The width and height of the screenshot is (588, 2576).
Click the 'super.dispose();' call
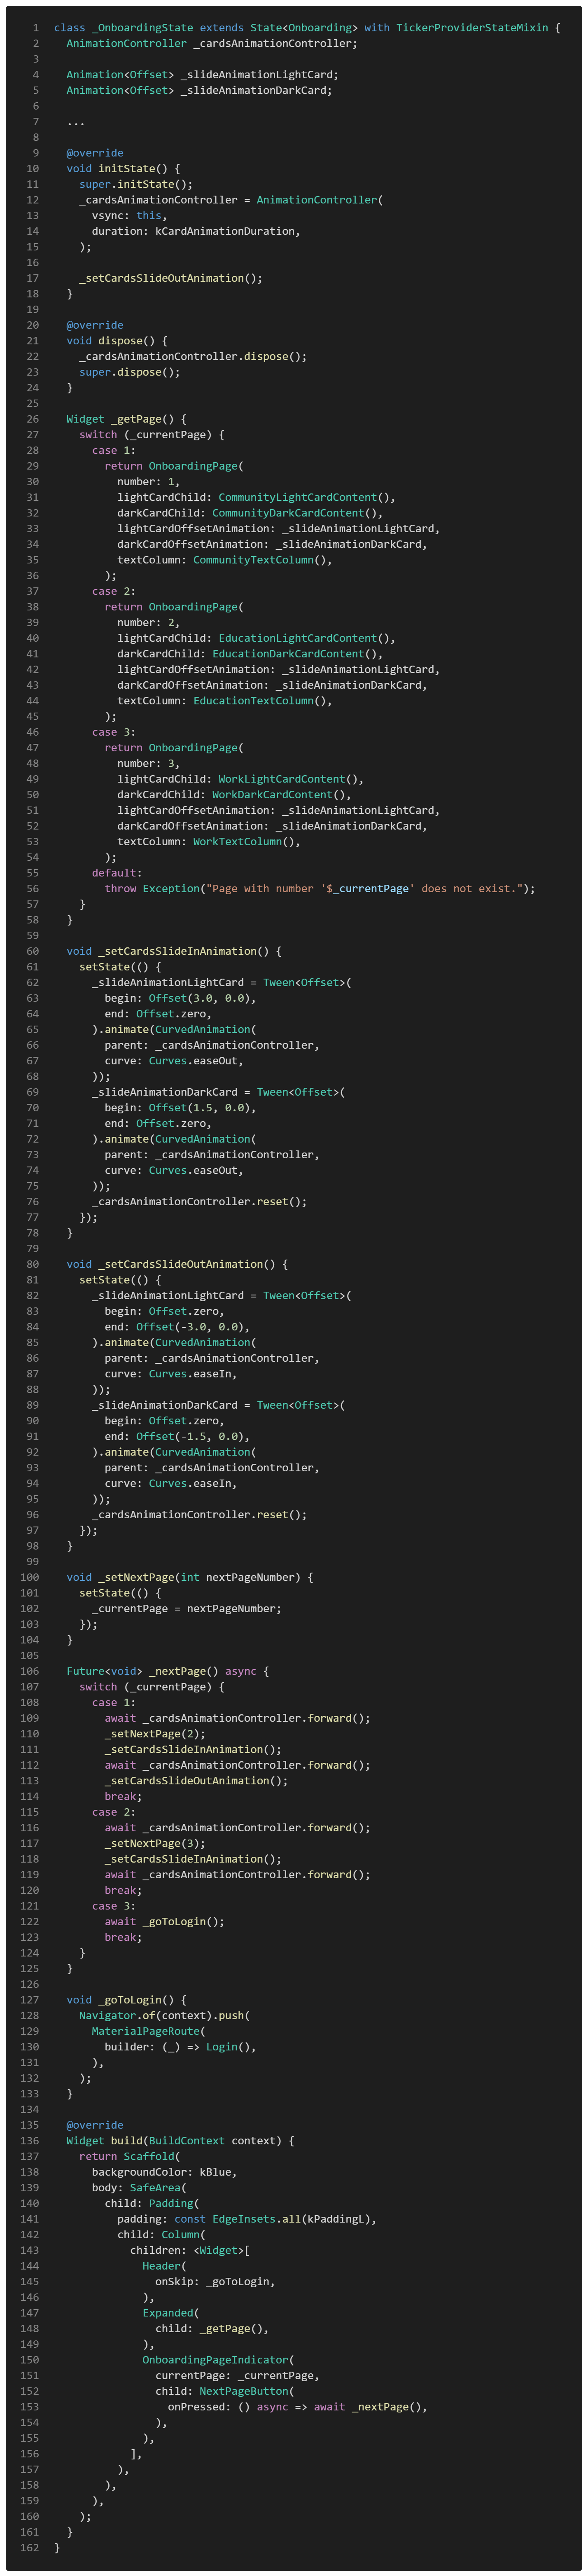pyautogui.click(x=130, y=372)
